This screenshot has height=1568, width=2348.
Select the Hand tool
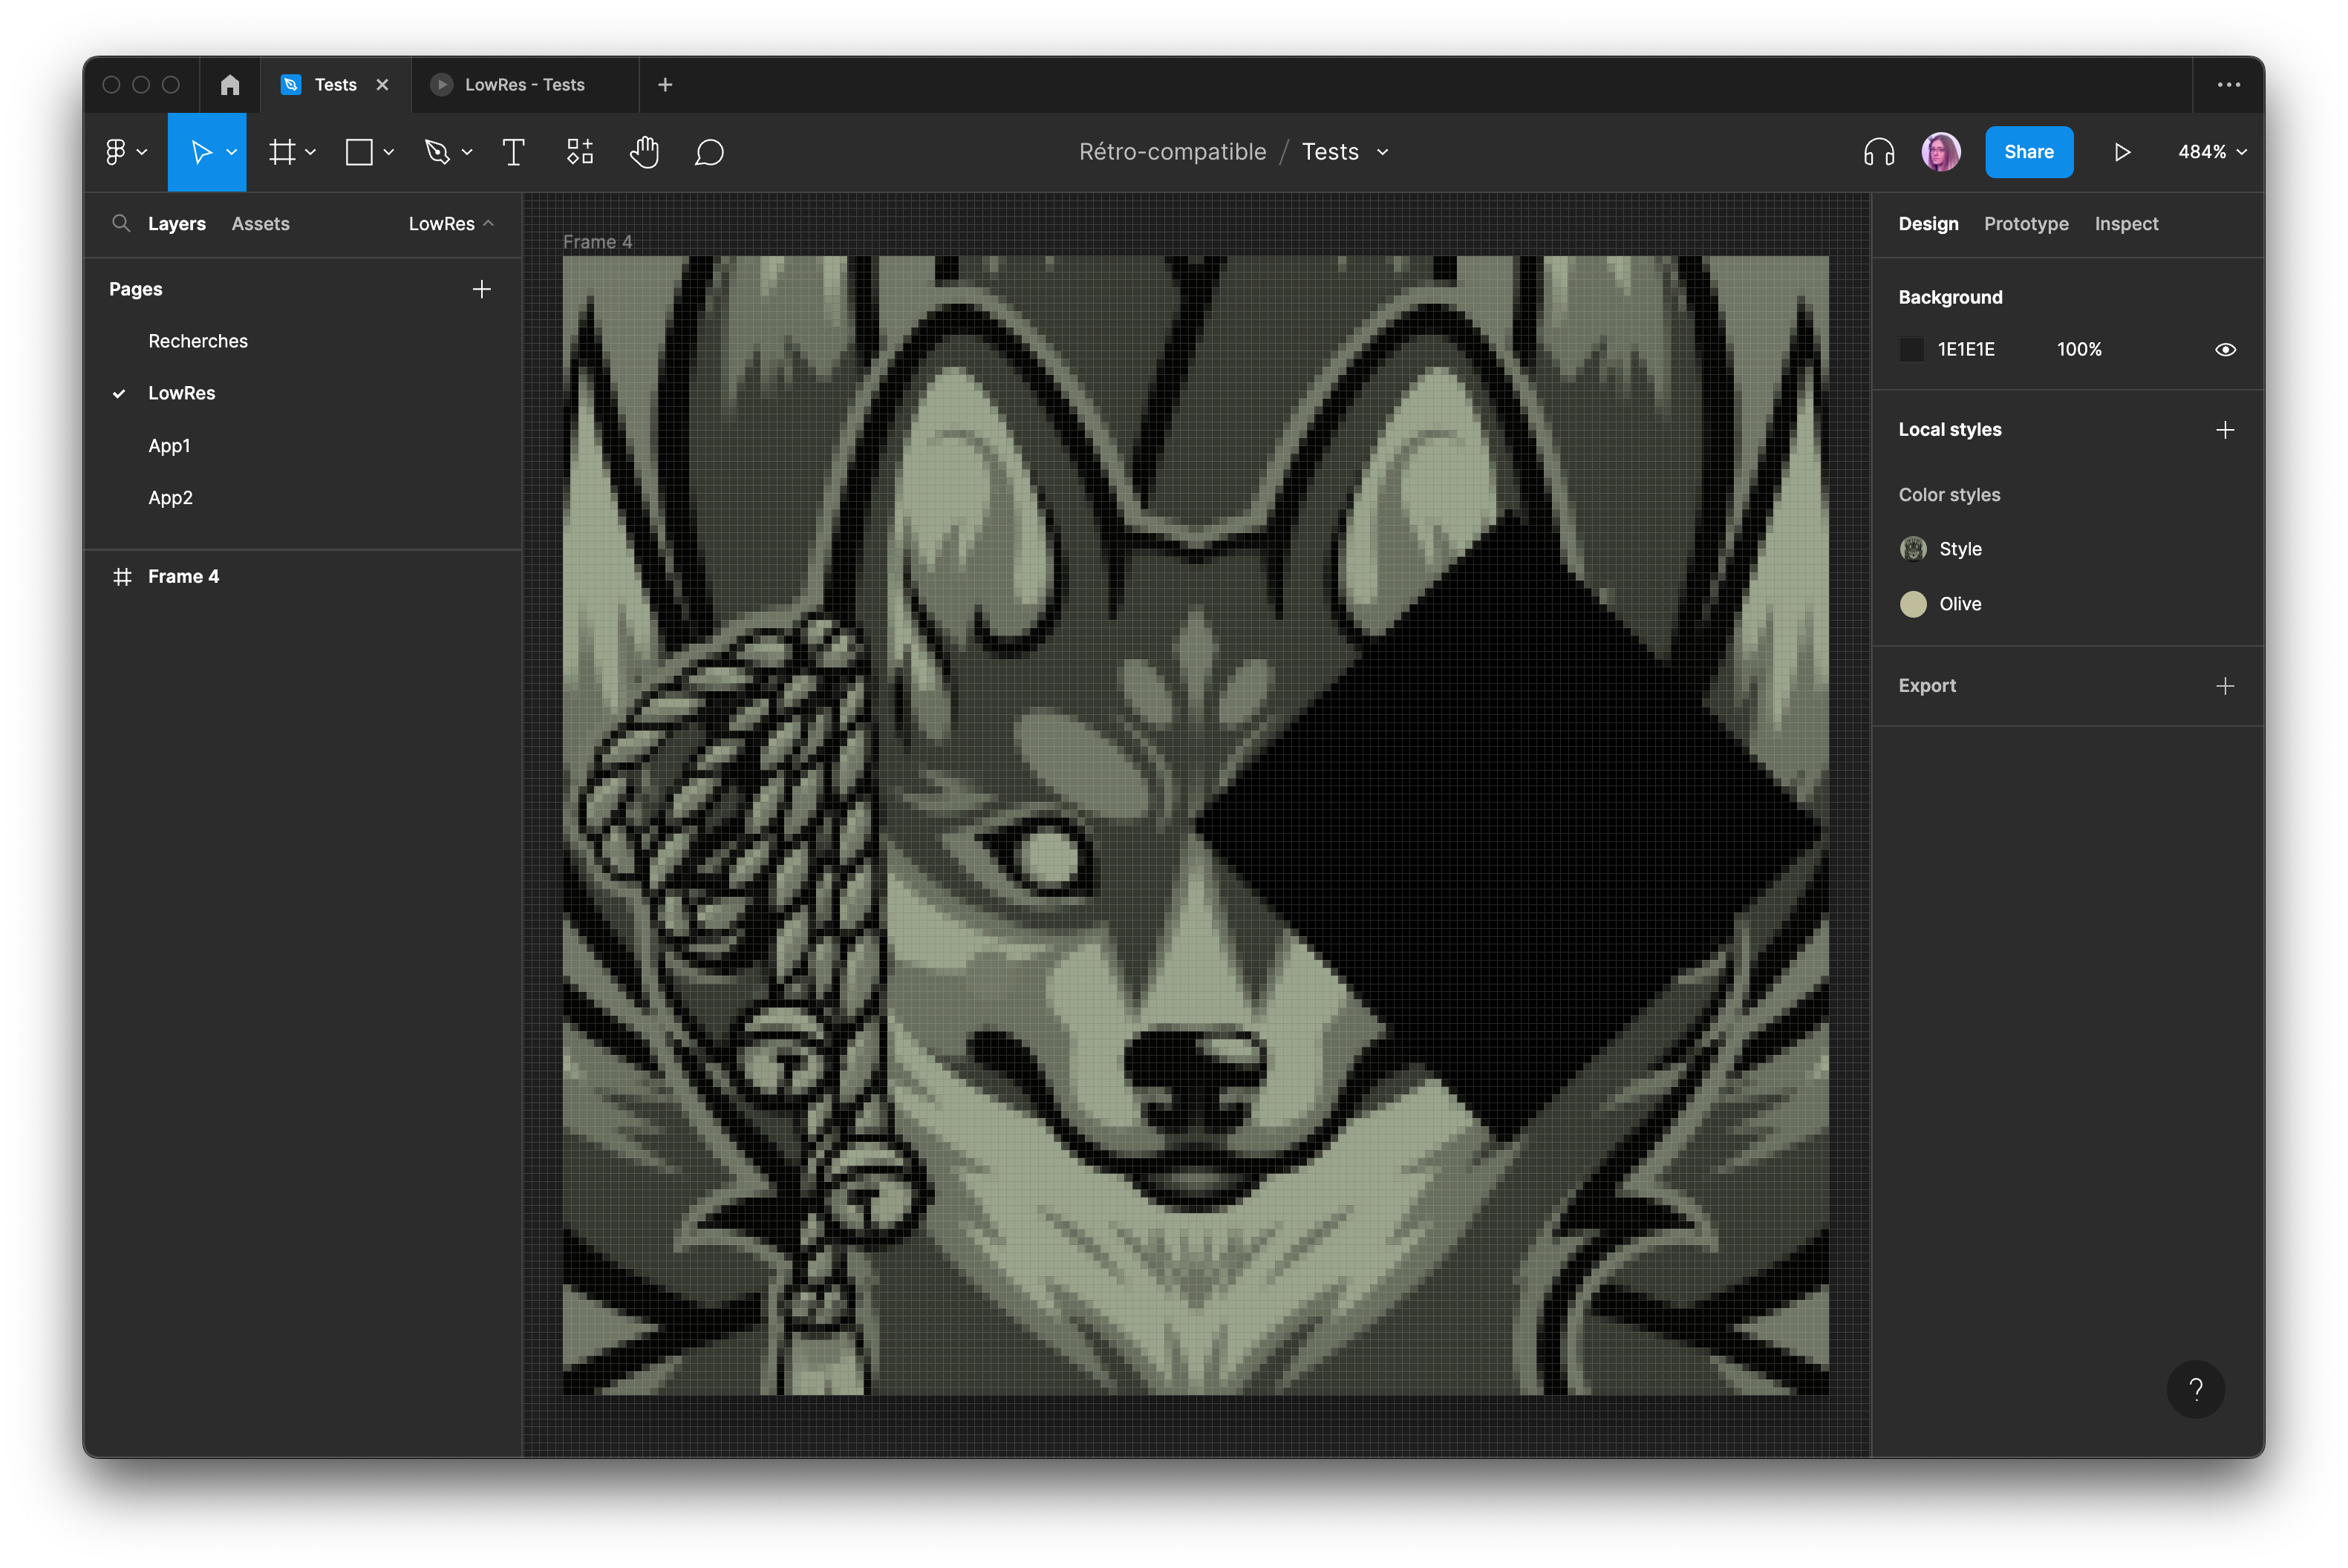coord(642,152)
